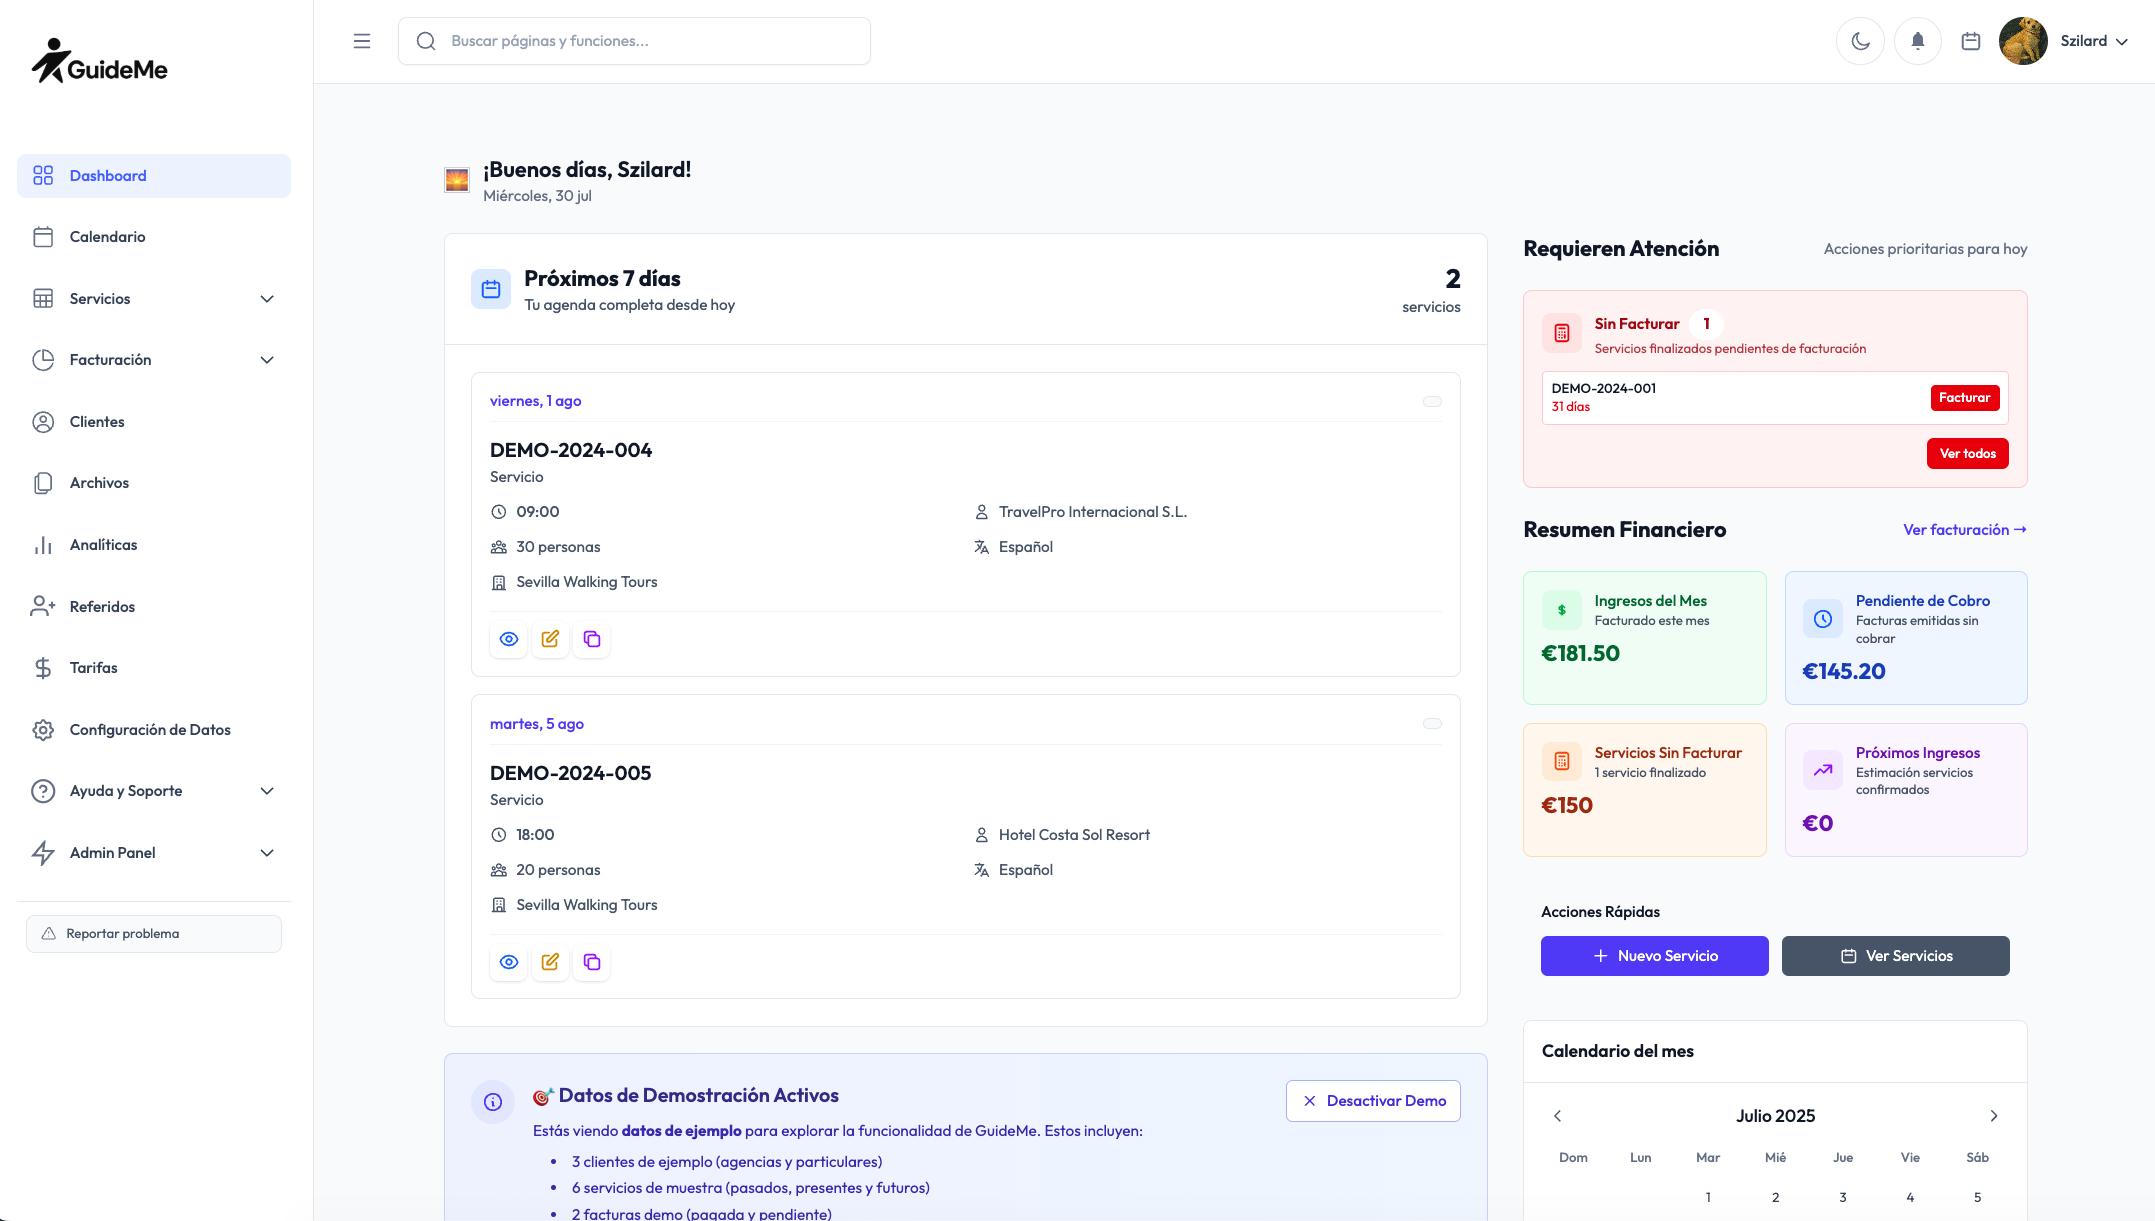
Task: Select day 4 in Julio 2025 calendar
Action: click(1909, 1198)
